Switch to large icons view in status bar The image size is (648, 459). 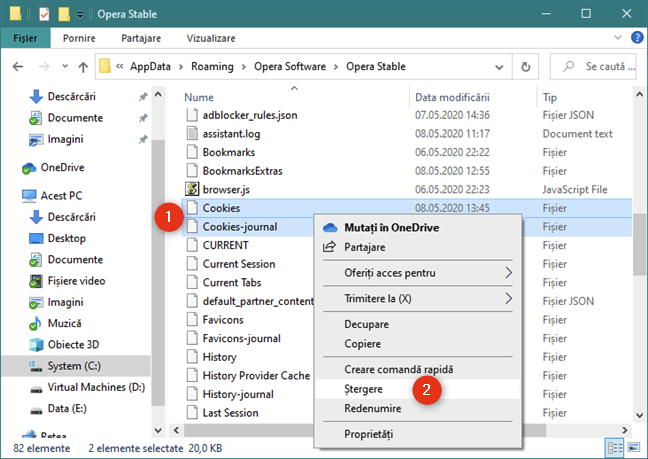click(x=632, y=446)
